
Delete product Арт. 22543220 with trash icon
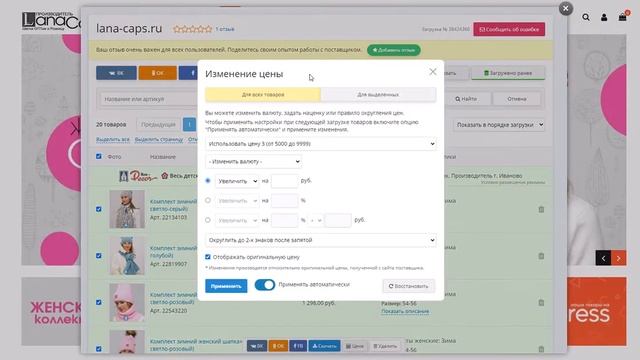click(541, 302)
